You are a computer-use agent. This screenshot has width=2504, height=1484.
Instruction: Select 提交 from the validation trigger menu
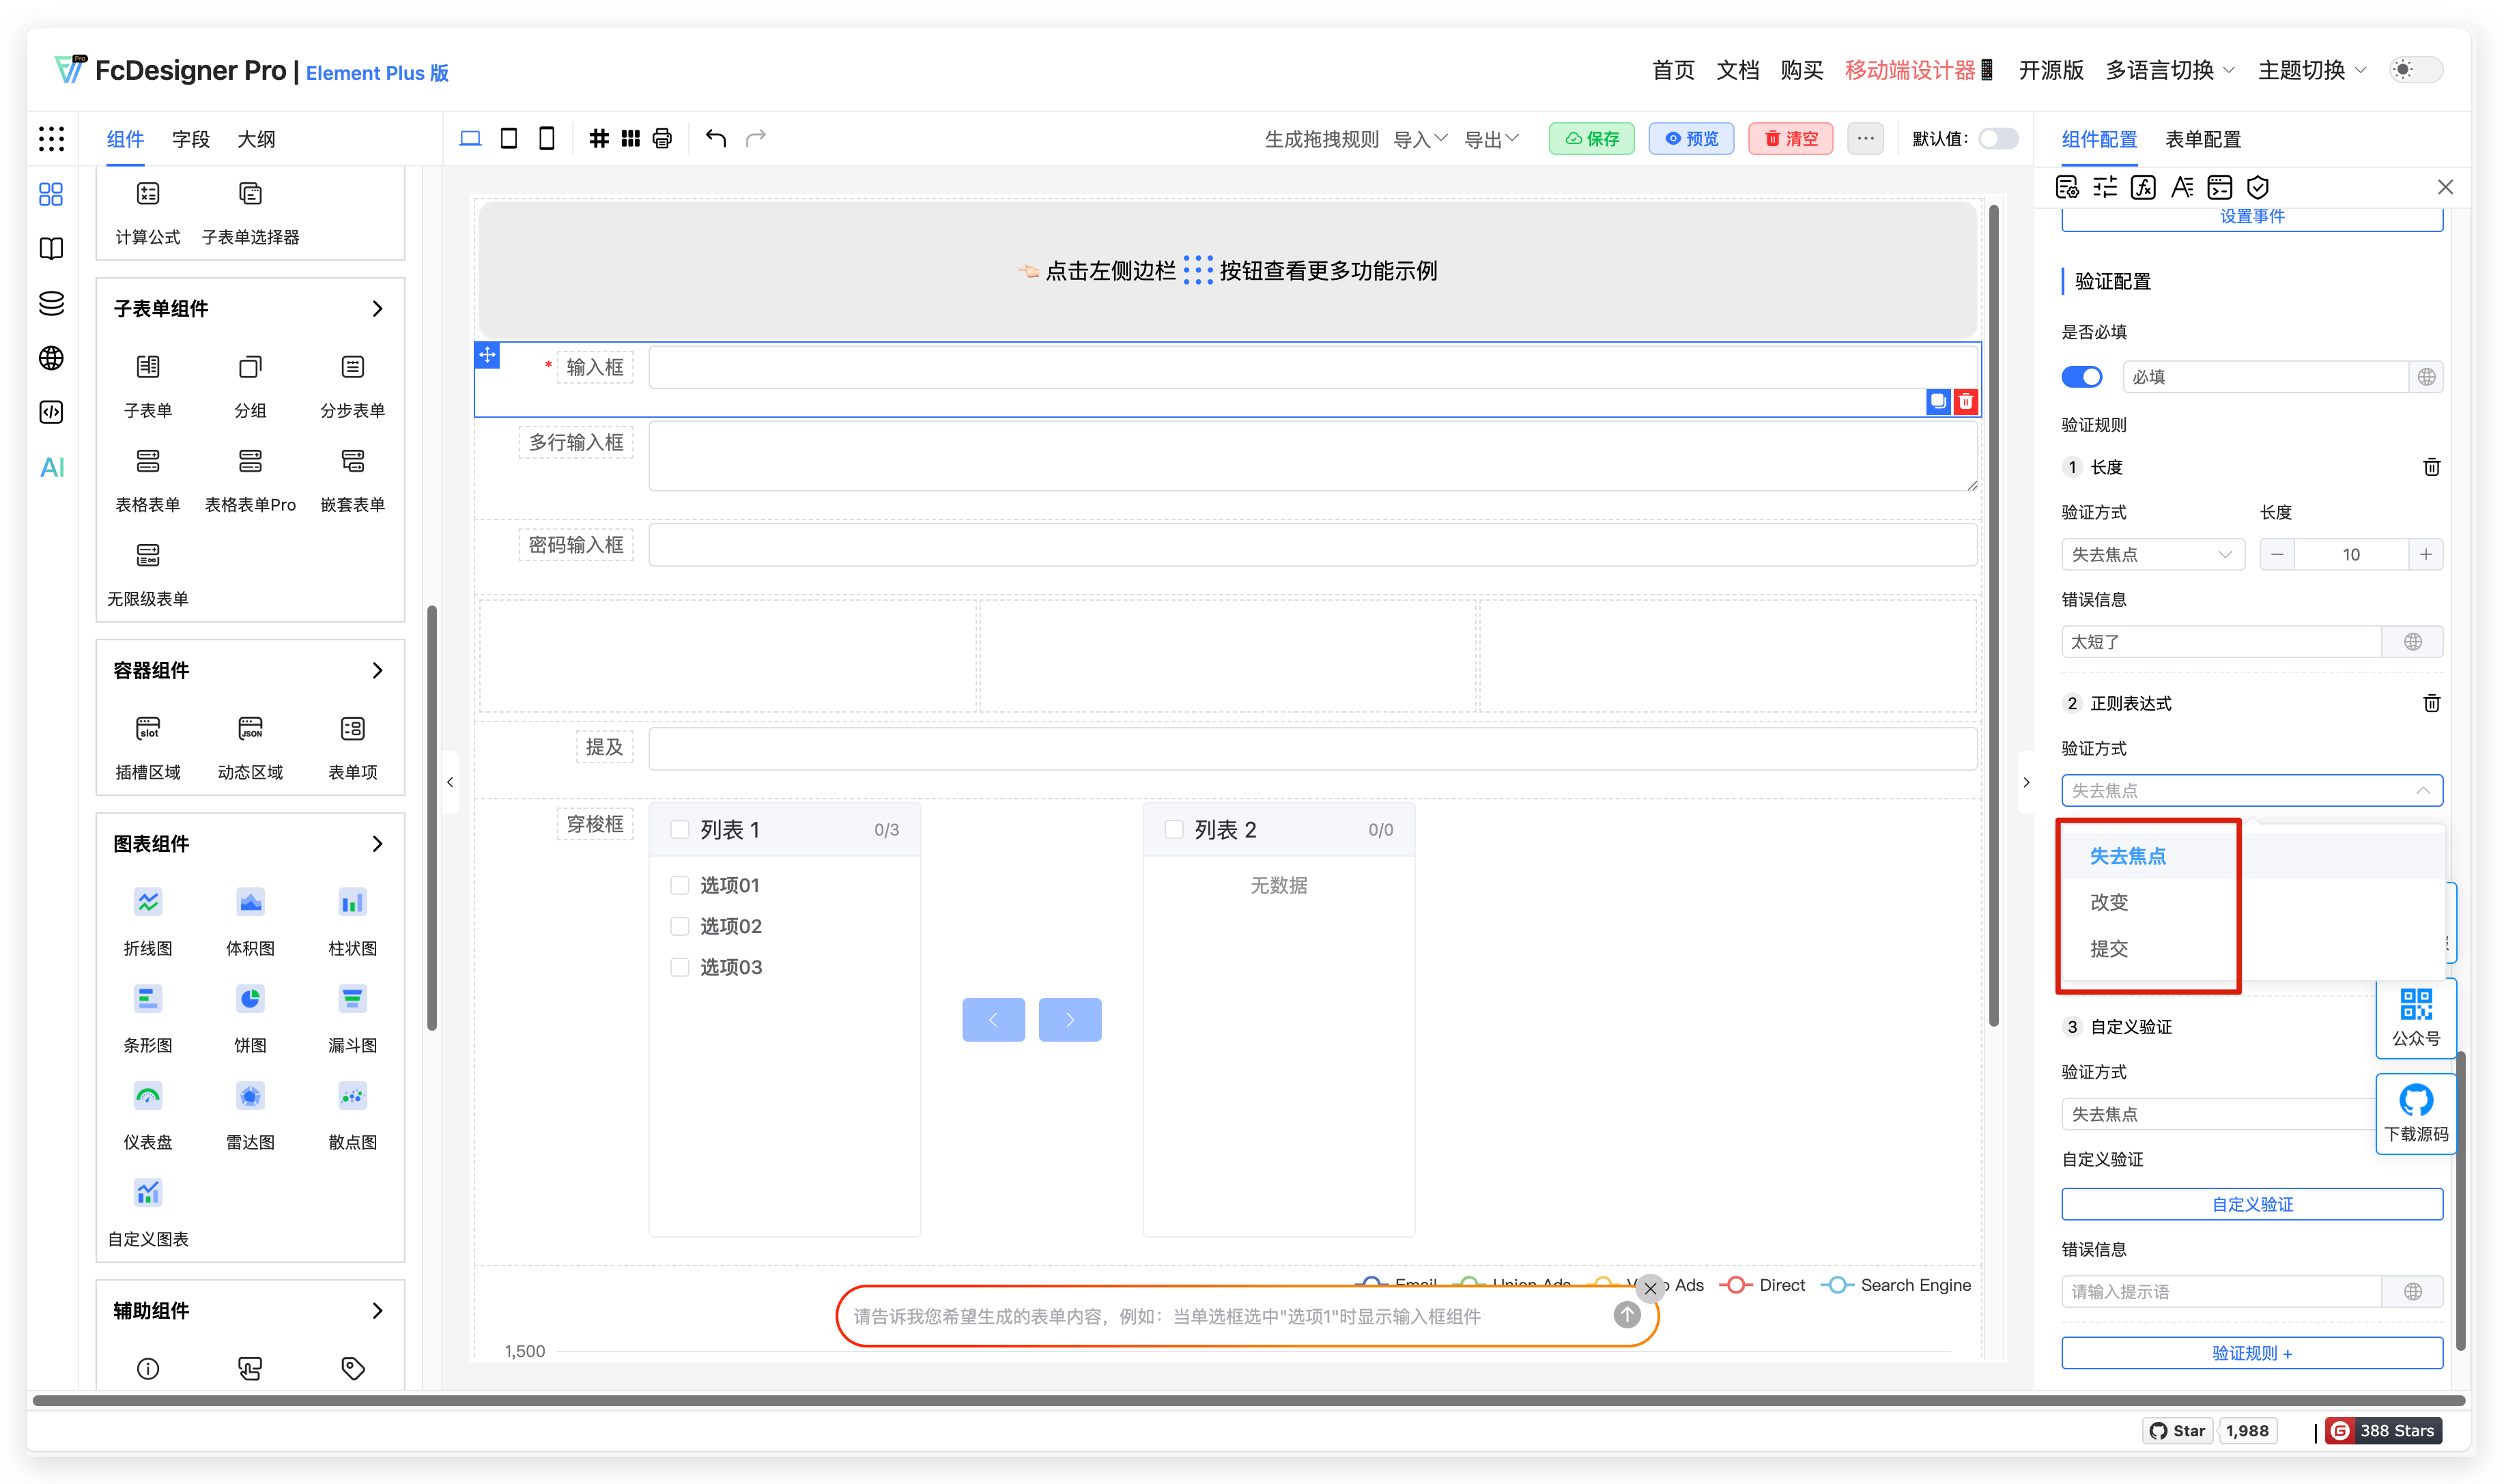tap(2110, 949)
